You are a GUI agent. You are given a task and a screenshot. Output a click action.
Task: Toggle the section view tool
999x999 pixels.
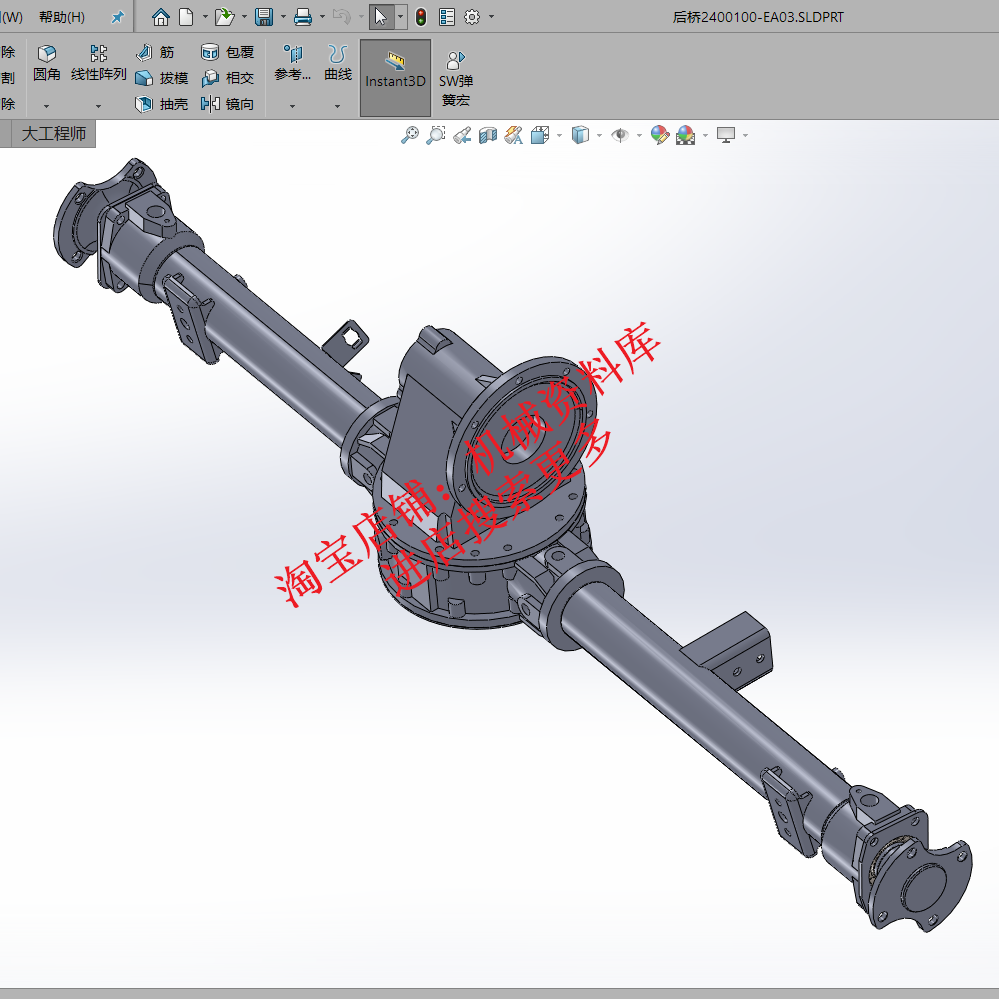(486, 134)
